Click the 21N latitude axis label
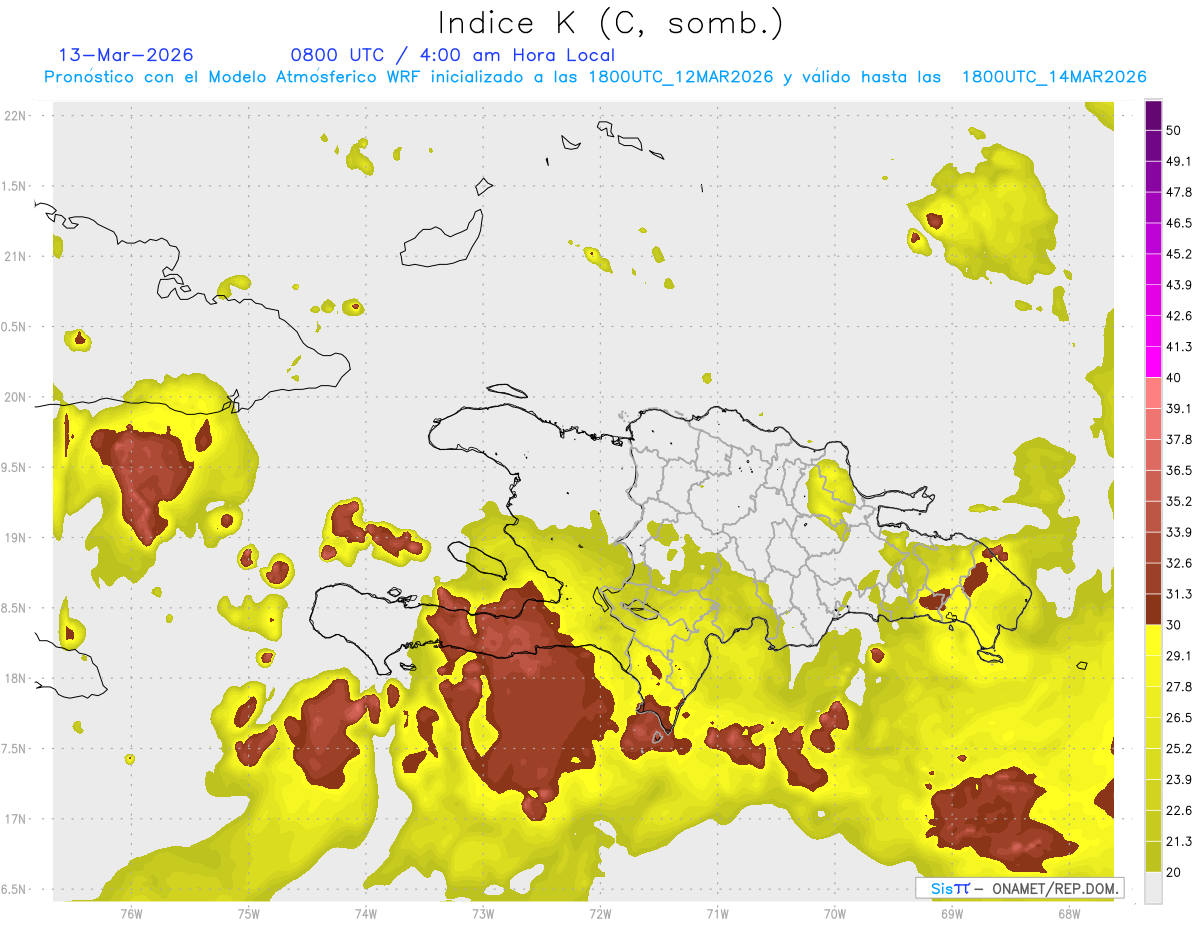Screen dimensions: 1200x927 point(16,256)
